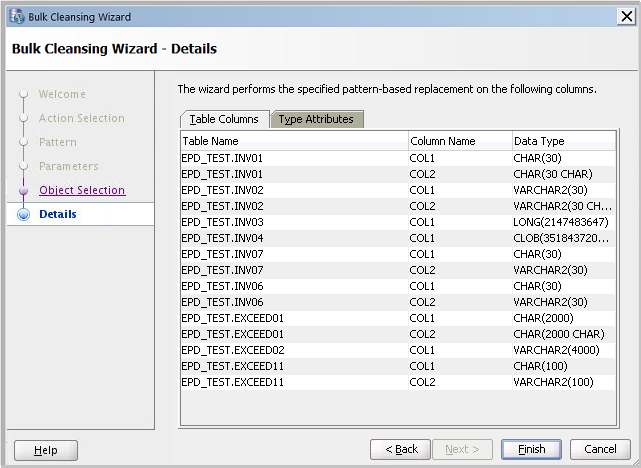Select the Details step in sidebar

point(58,214)
